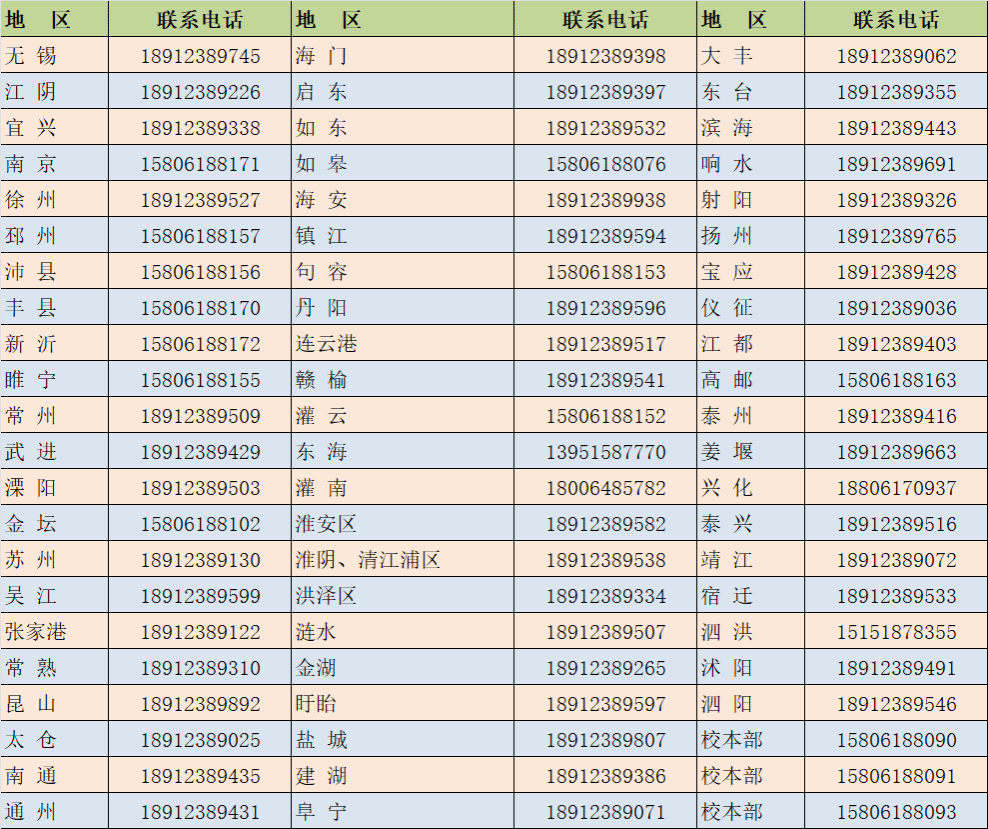The height and width of the screenshot is (829, 988).
Task: Select 苏州 phone number 18912389130
Action: [x=200, y=560]
